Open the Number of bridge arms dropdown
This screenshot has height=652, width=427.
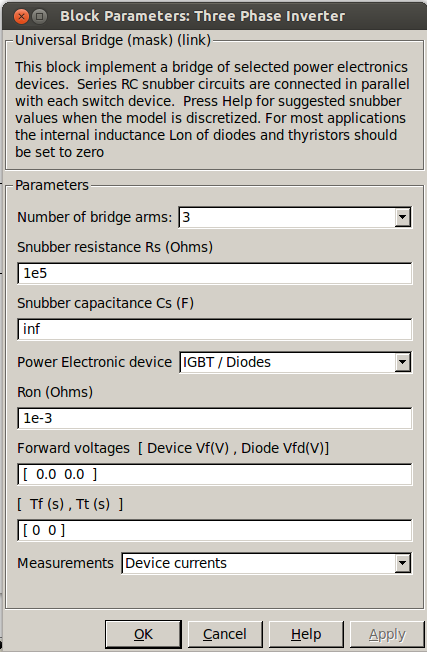(x=295, y=217)
